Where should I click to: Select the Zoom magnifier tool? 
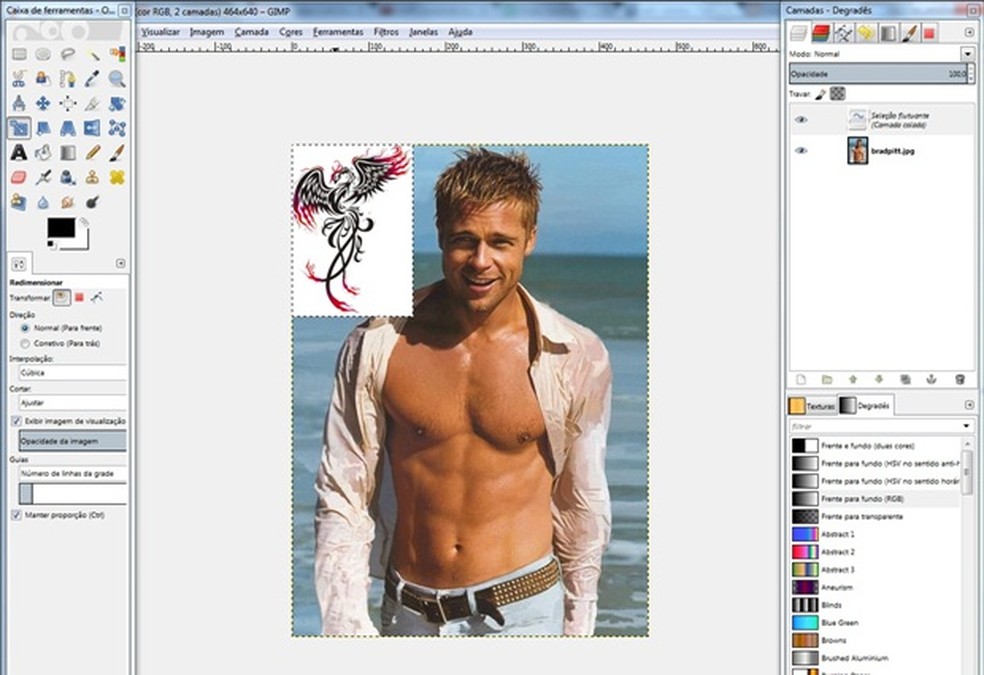click(117, 79)
